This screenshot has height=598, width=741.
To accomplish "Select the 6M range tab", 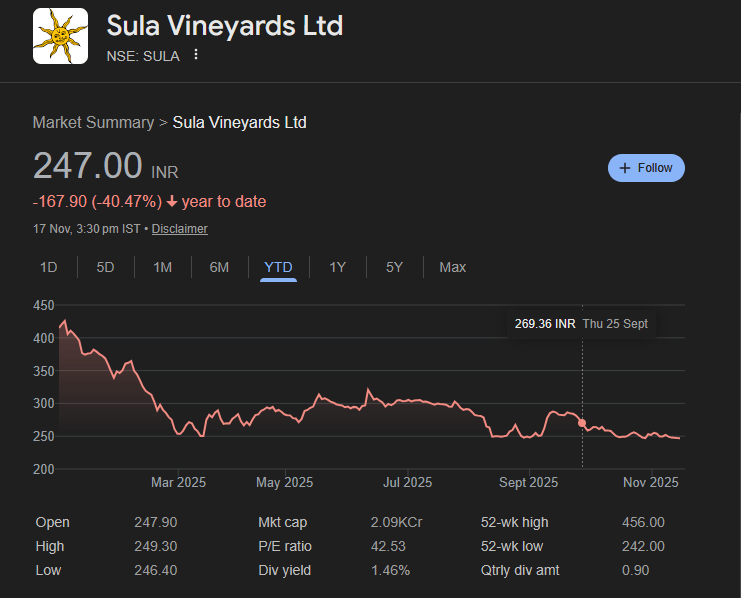I will (219, 267).
